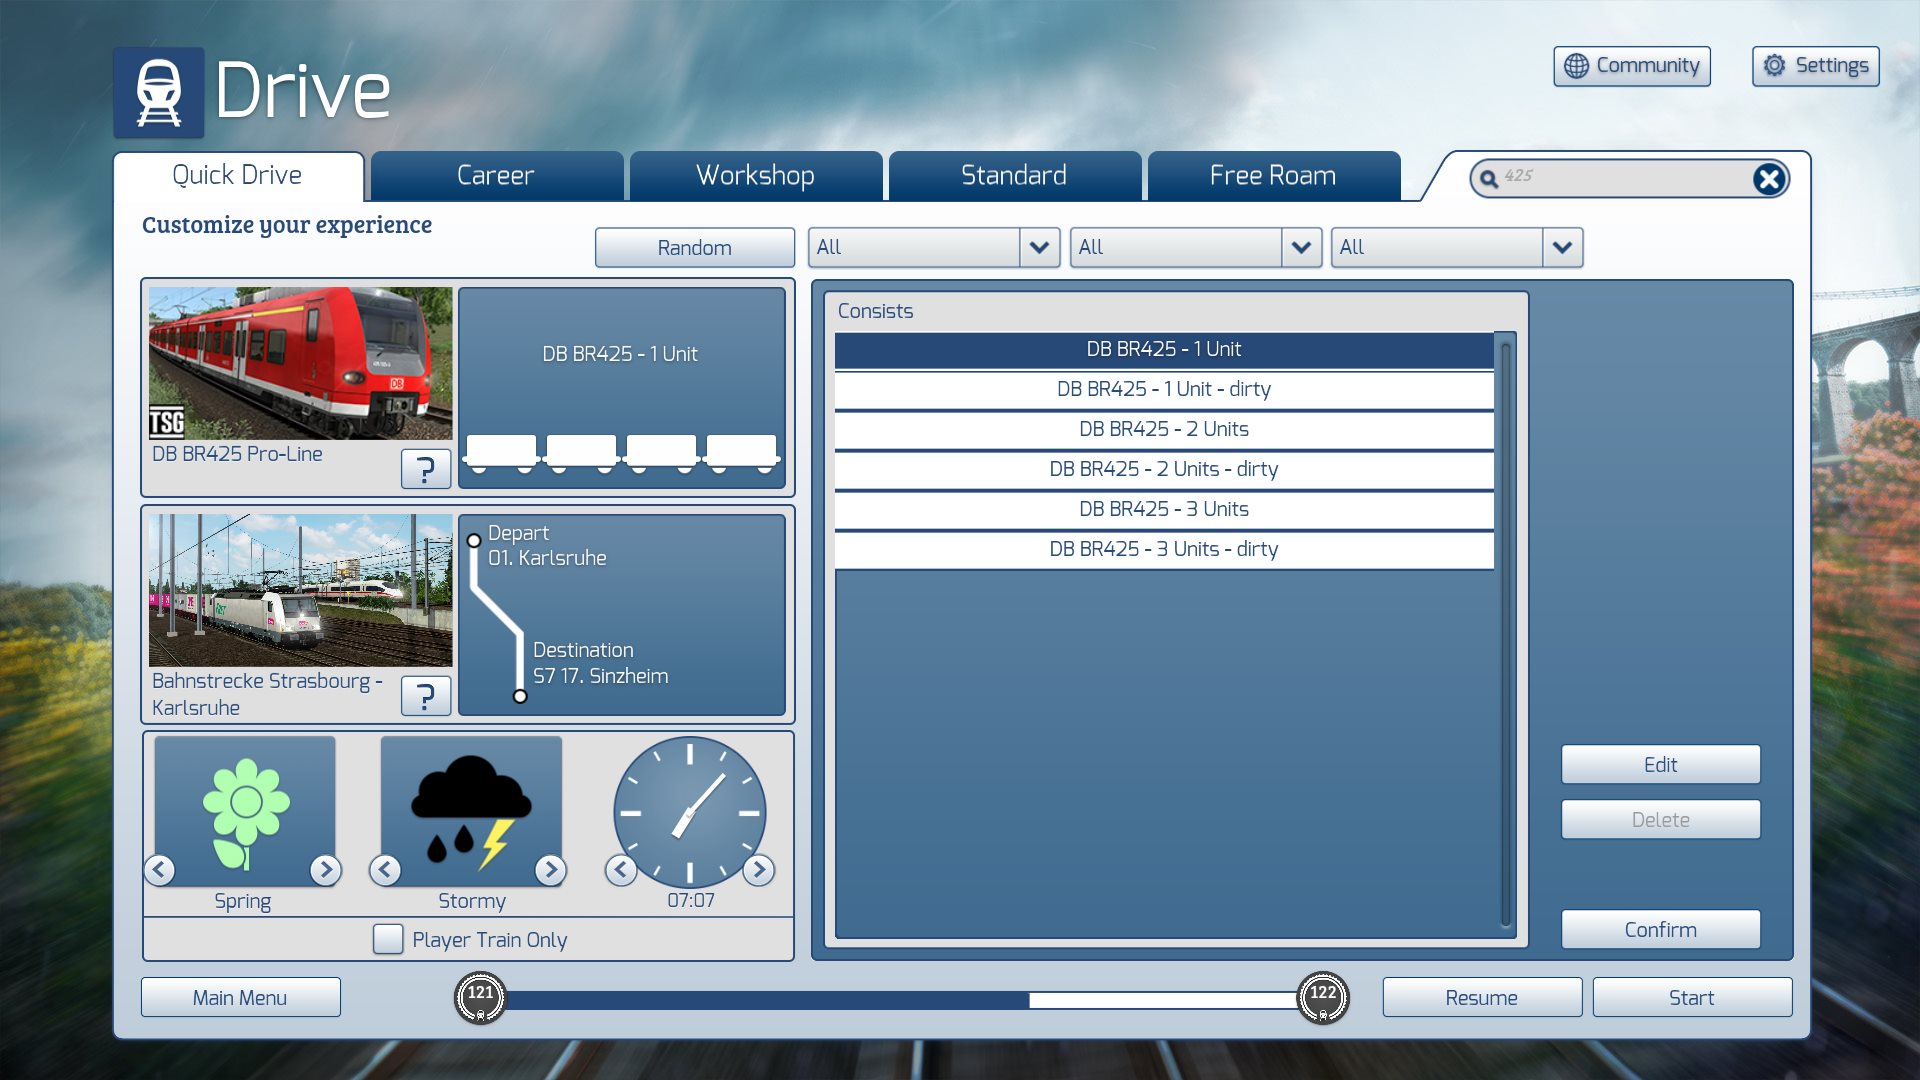Enable the Player Train Only checkbox
The image size is (1920, 1080).
[388, 939]
